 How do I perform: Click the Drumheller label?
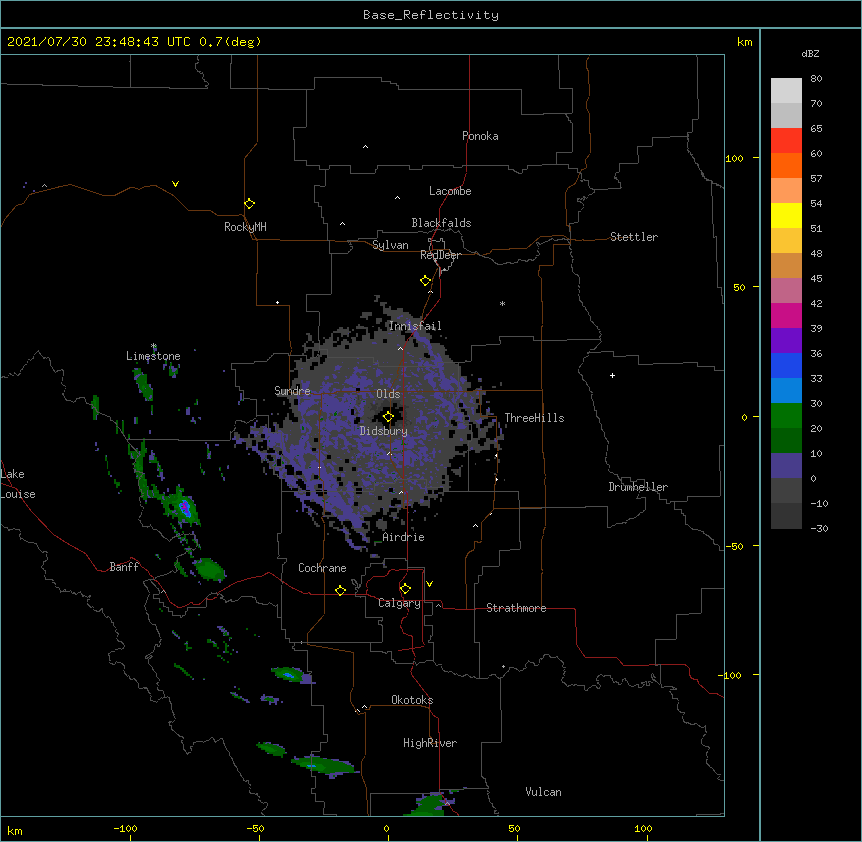tap(638, 487)
